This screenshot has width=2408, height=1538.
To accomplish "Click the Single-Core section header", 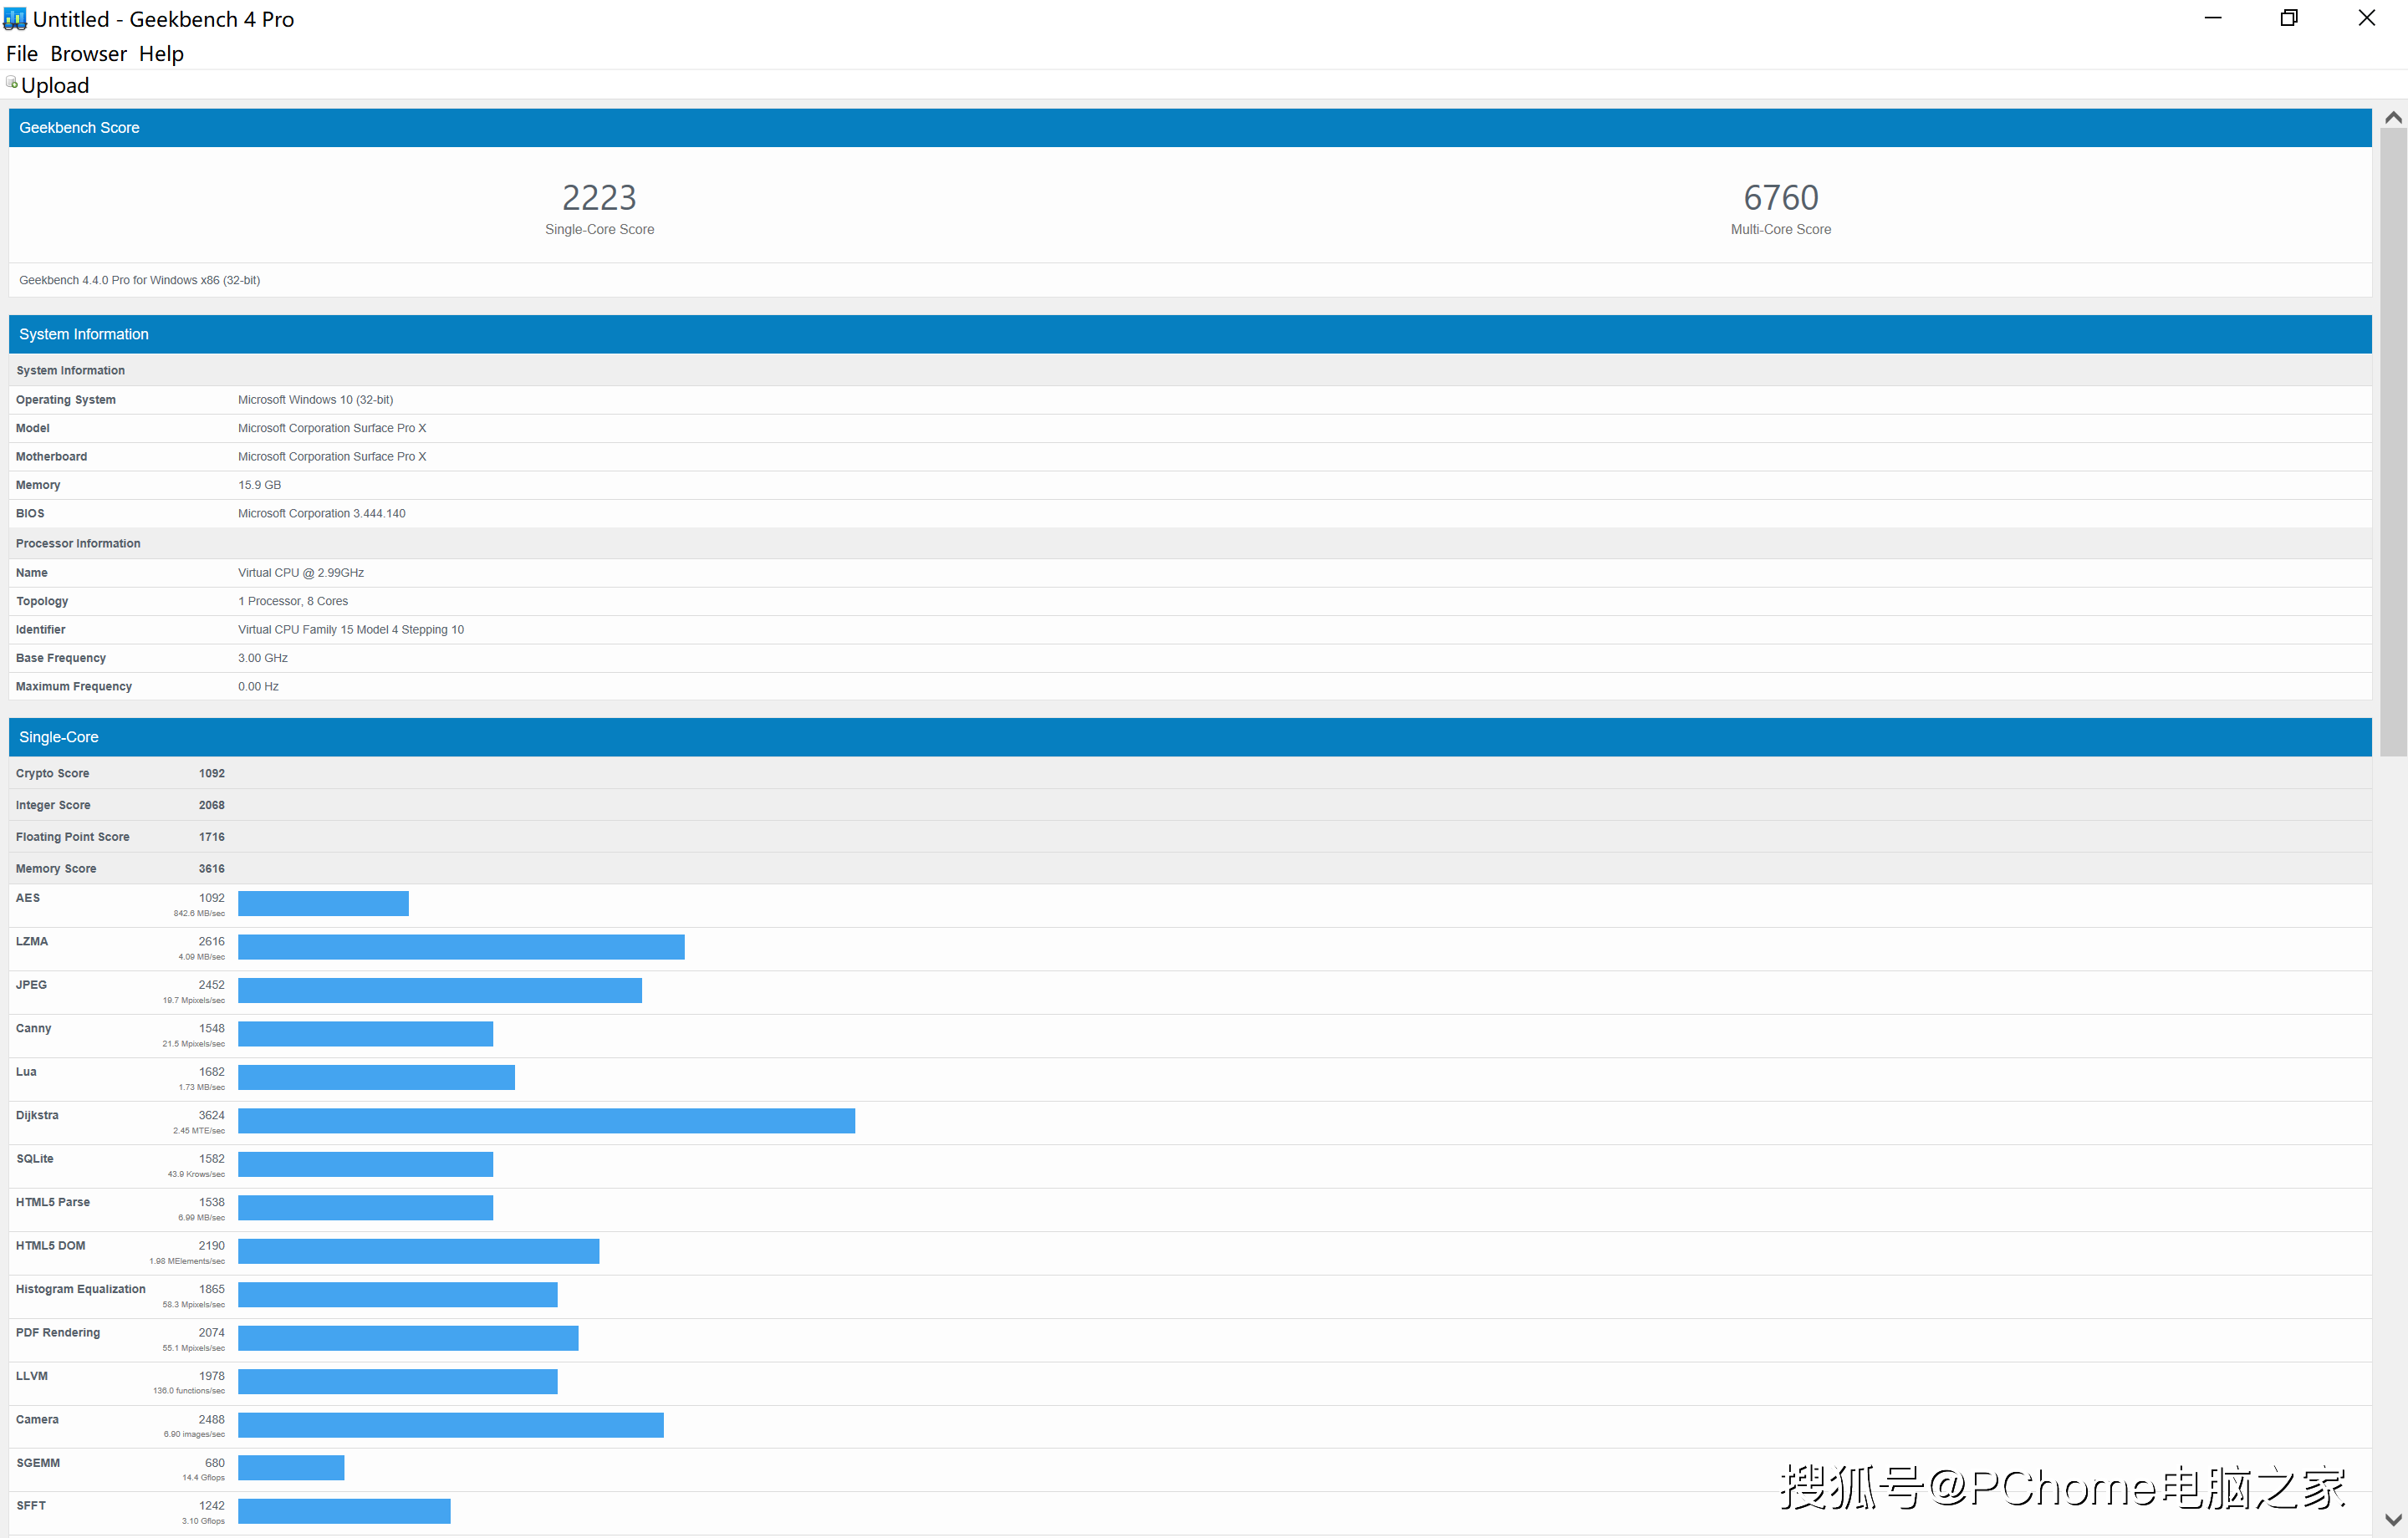I will tap(59, 737).
